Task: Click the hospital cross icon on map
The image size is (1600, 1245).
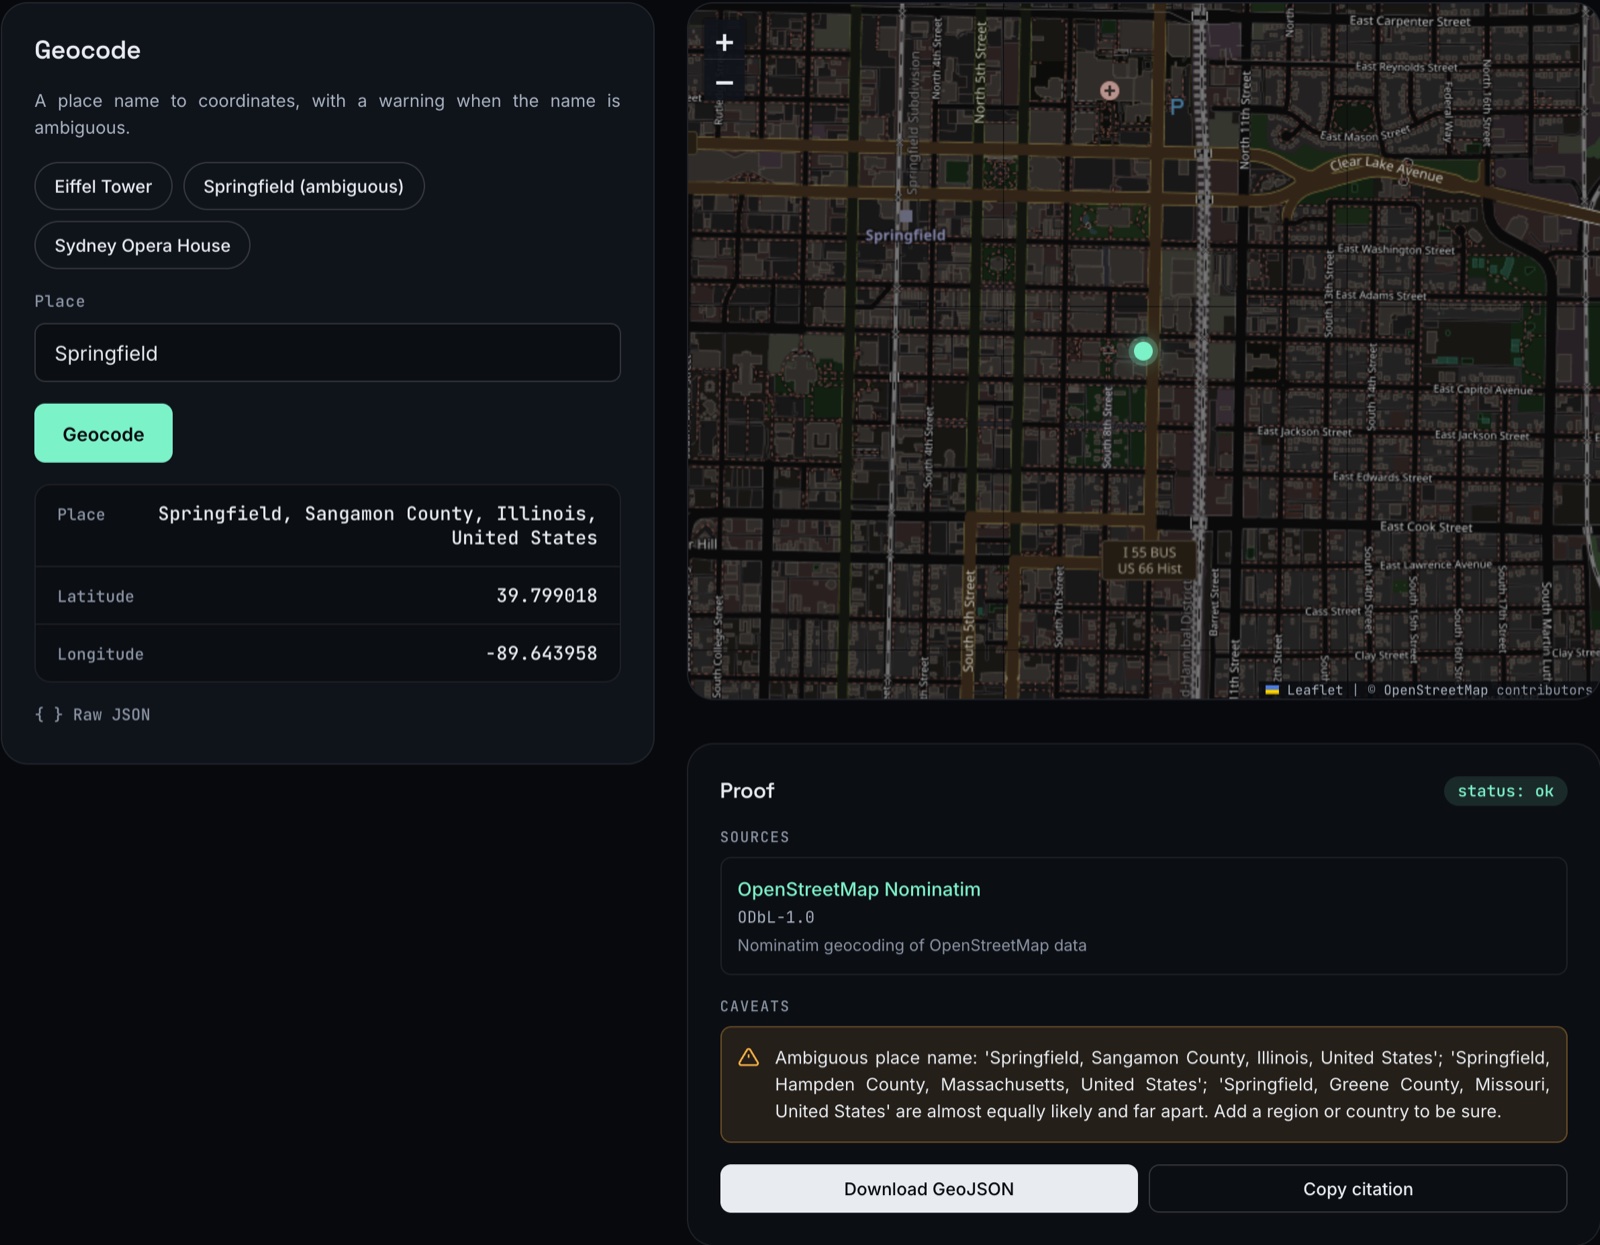Action: (x=1109, y=91)
